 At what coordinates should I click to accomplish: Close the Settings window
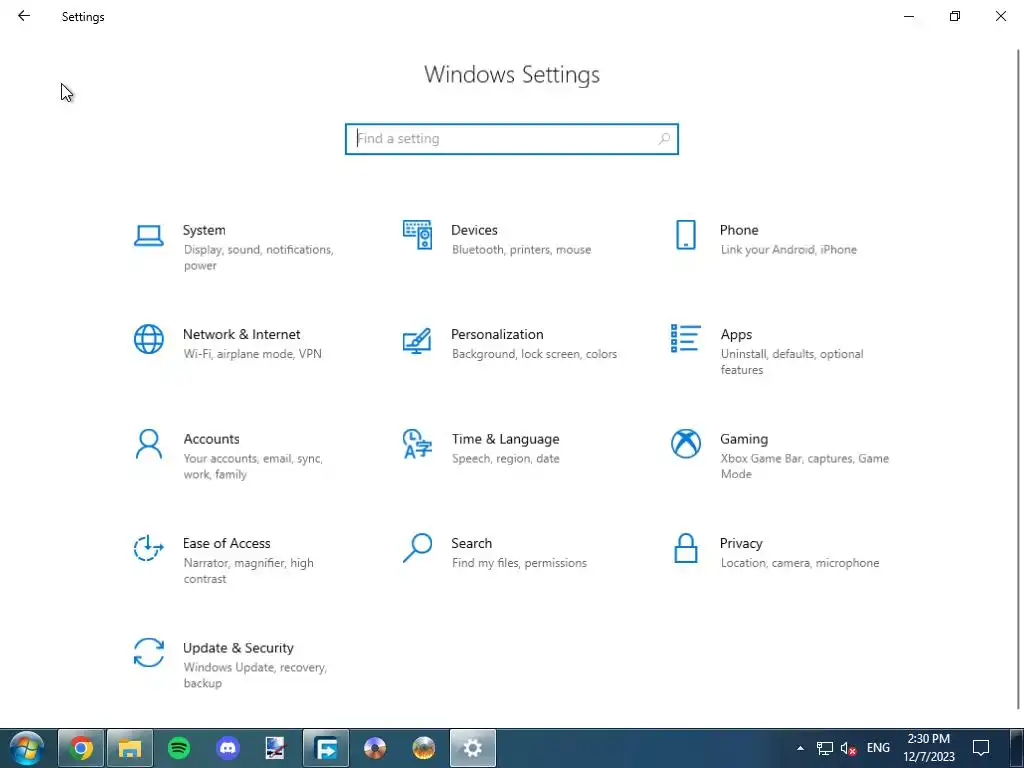[1000, 16]
